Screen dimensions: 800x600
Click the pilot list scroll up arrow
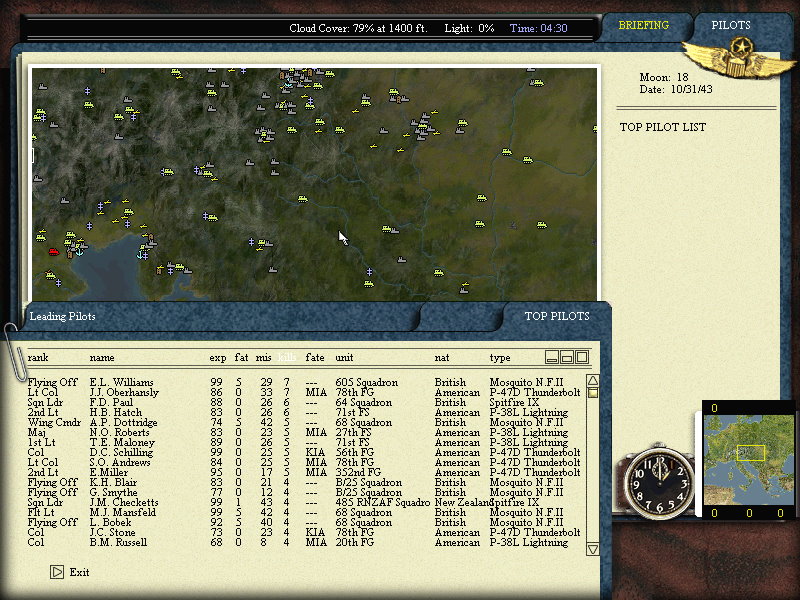(x=593, y=381)
